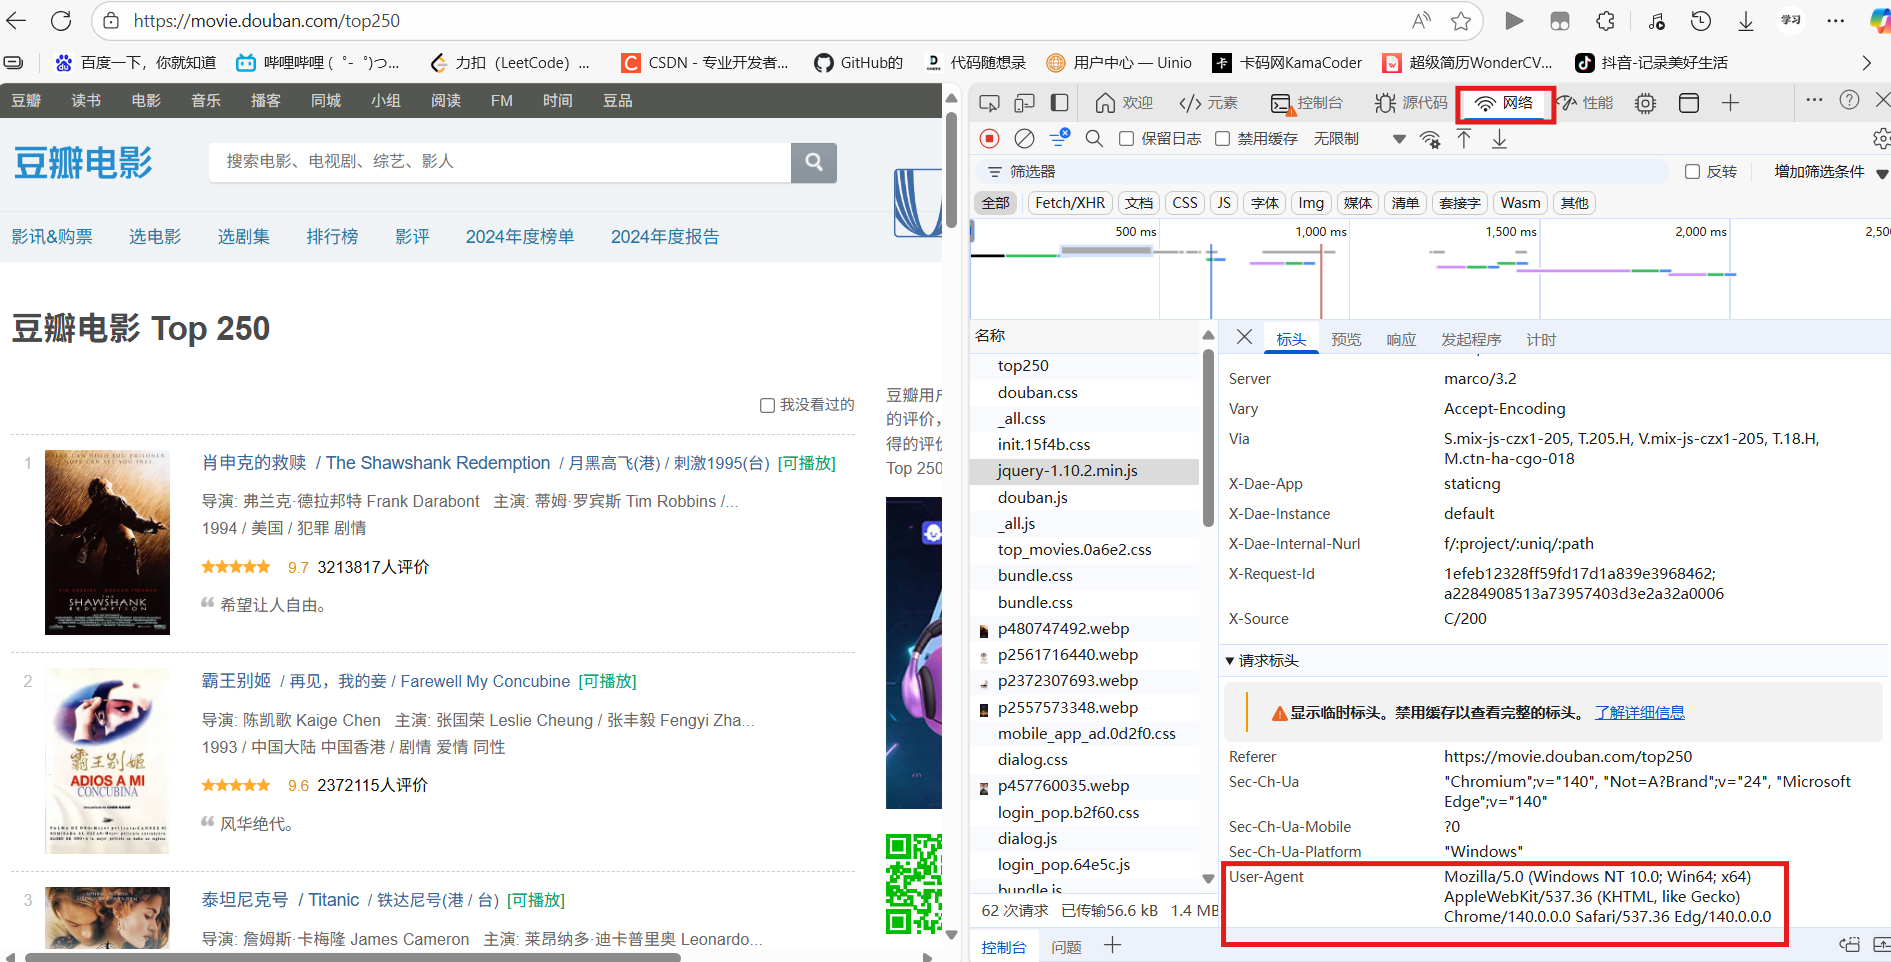1891x962 pixels.
Task: Import HAR file with upload arrow
Action: coord(1464,139)
